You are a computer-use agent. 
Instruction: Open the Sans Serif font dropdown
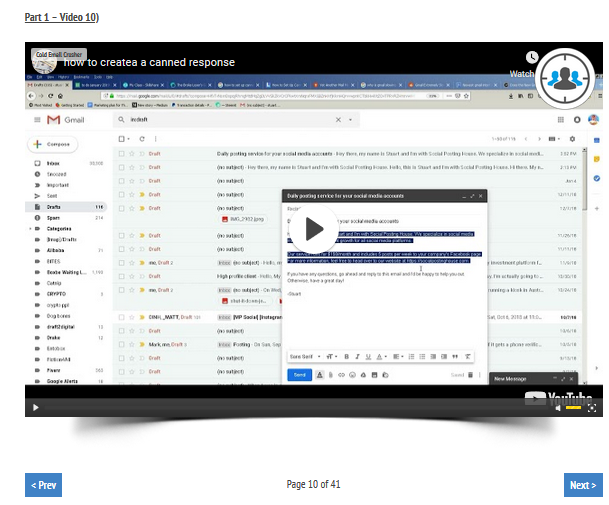point(305,357)
